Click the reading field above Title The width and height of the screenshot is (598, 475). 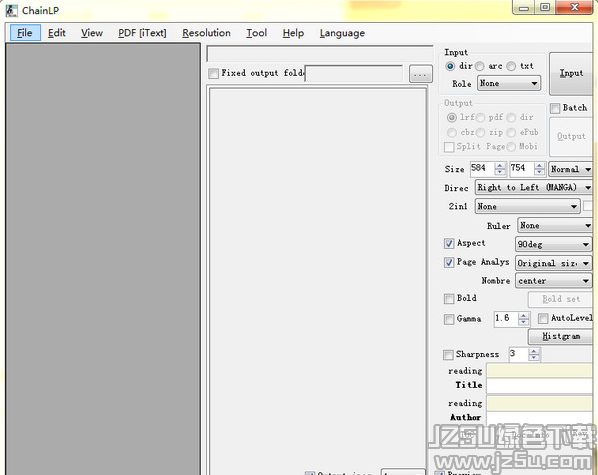pos(540,371)
